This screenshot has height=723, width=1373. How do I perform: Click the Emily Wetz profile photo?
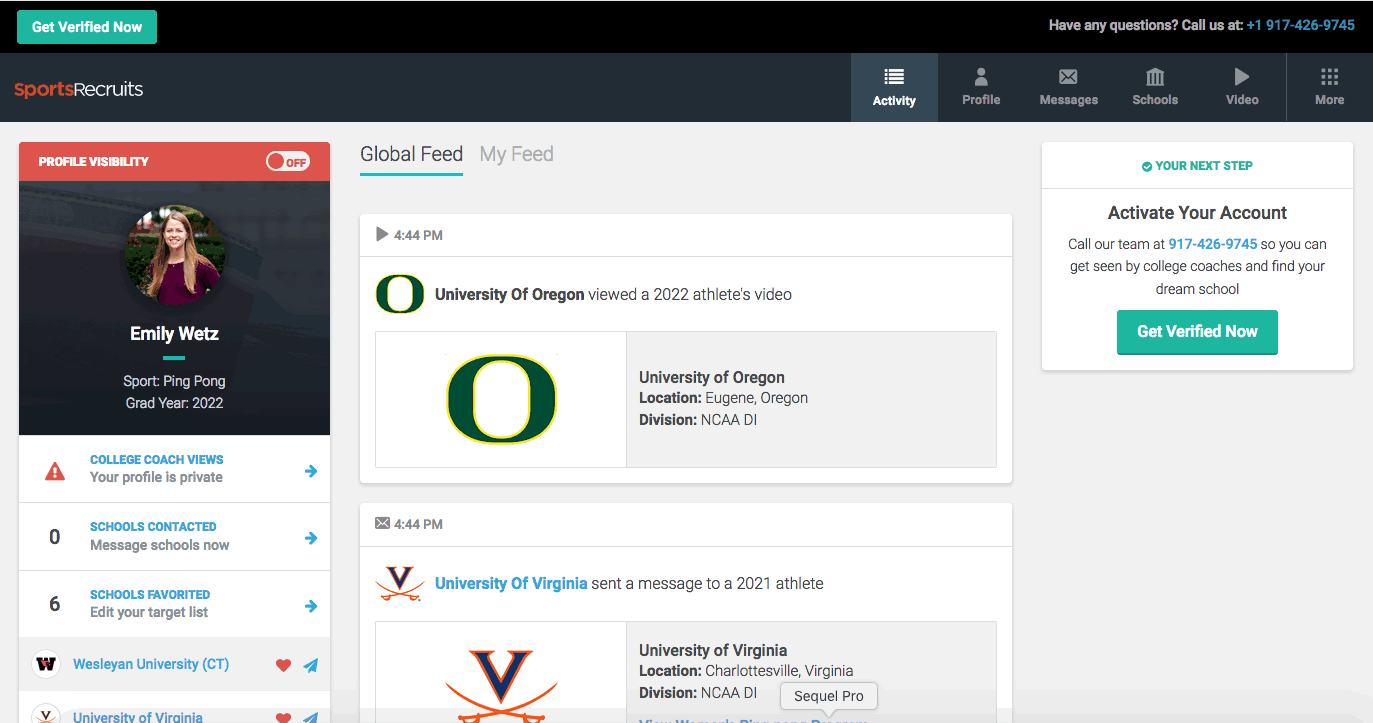click(x=174, y=256)
